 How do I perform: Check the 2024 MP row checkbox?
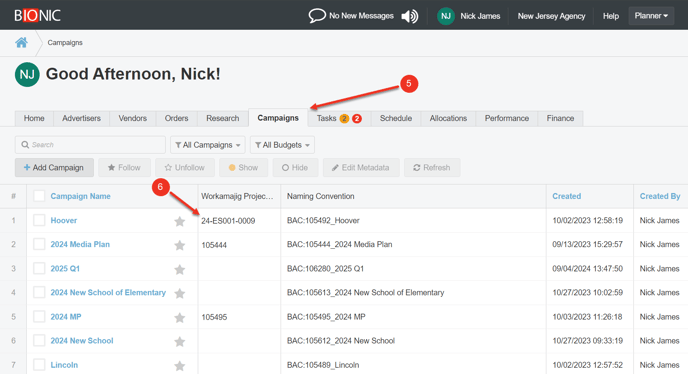point(39,316)
